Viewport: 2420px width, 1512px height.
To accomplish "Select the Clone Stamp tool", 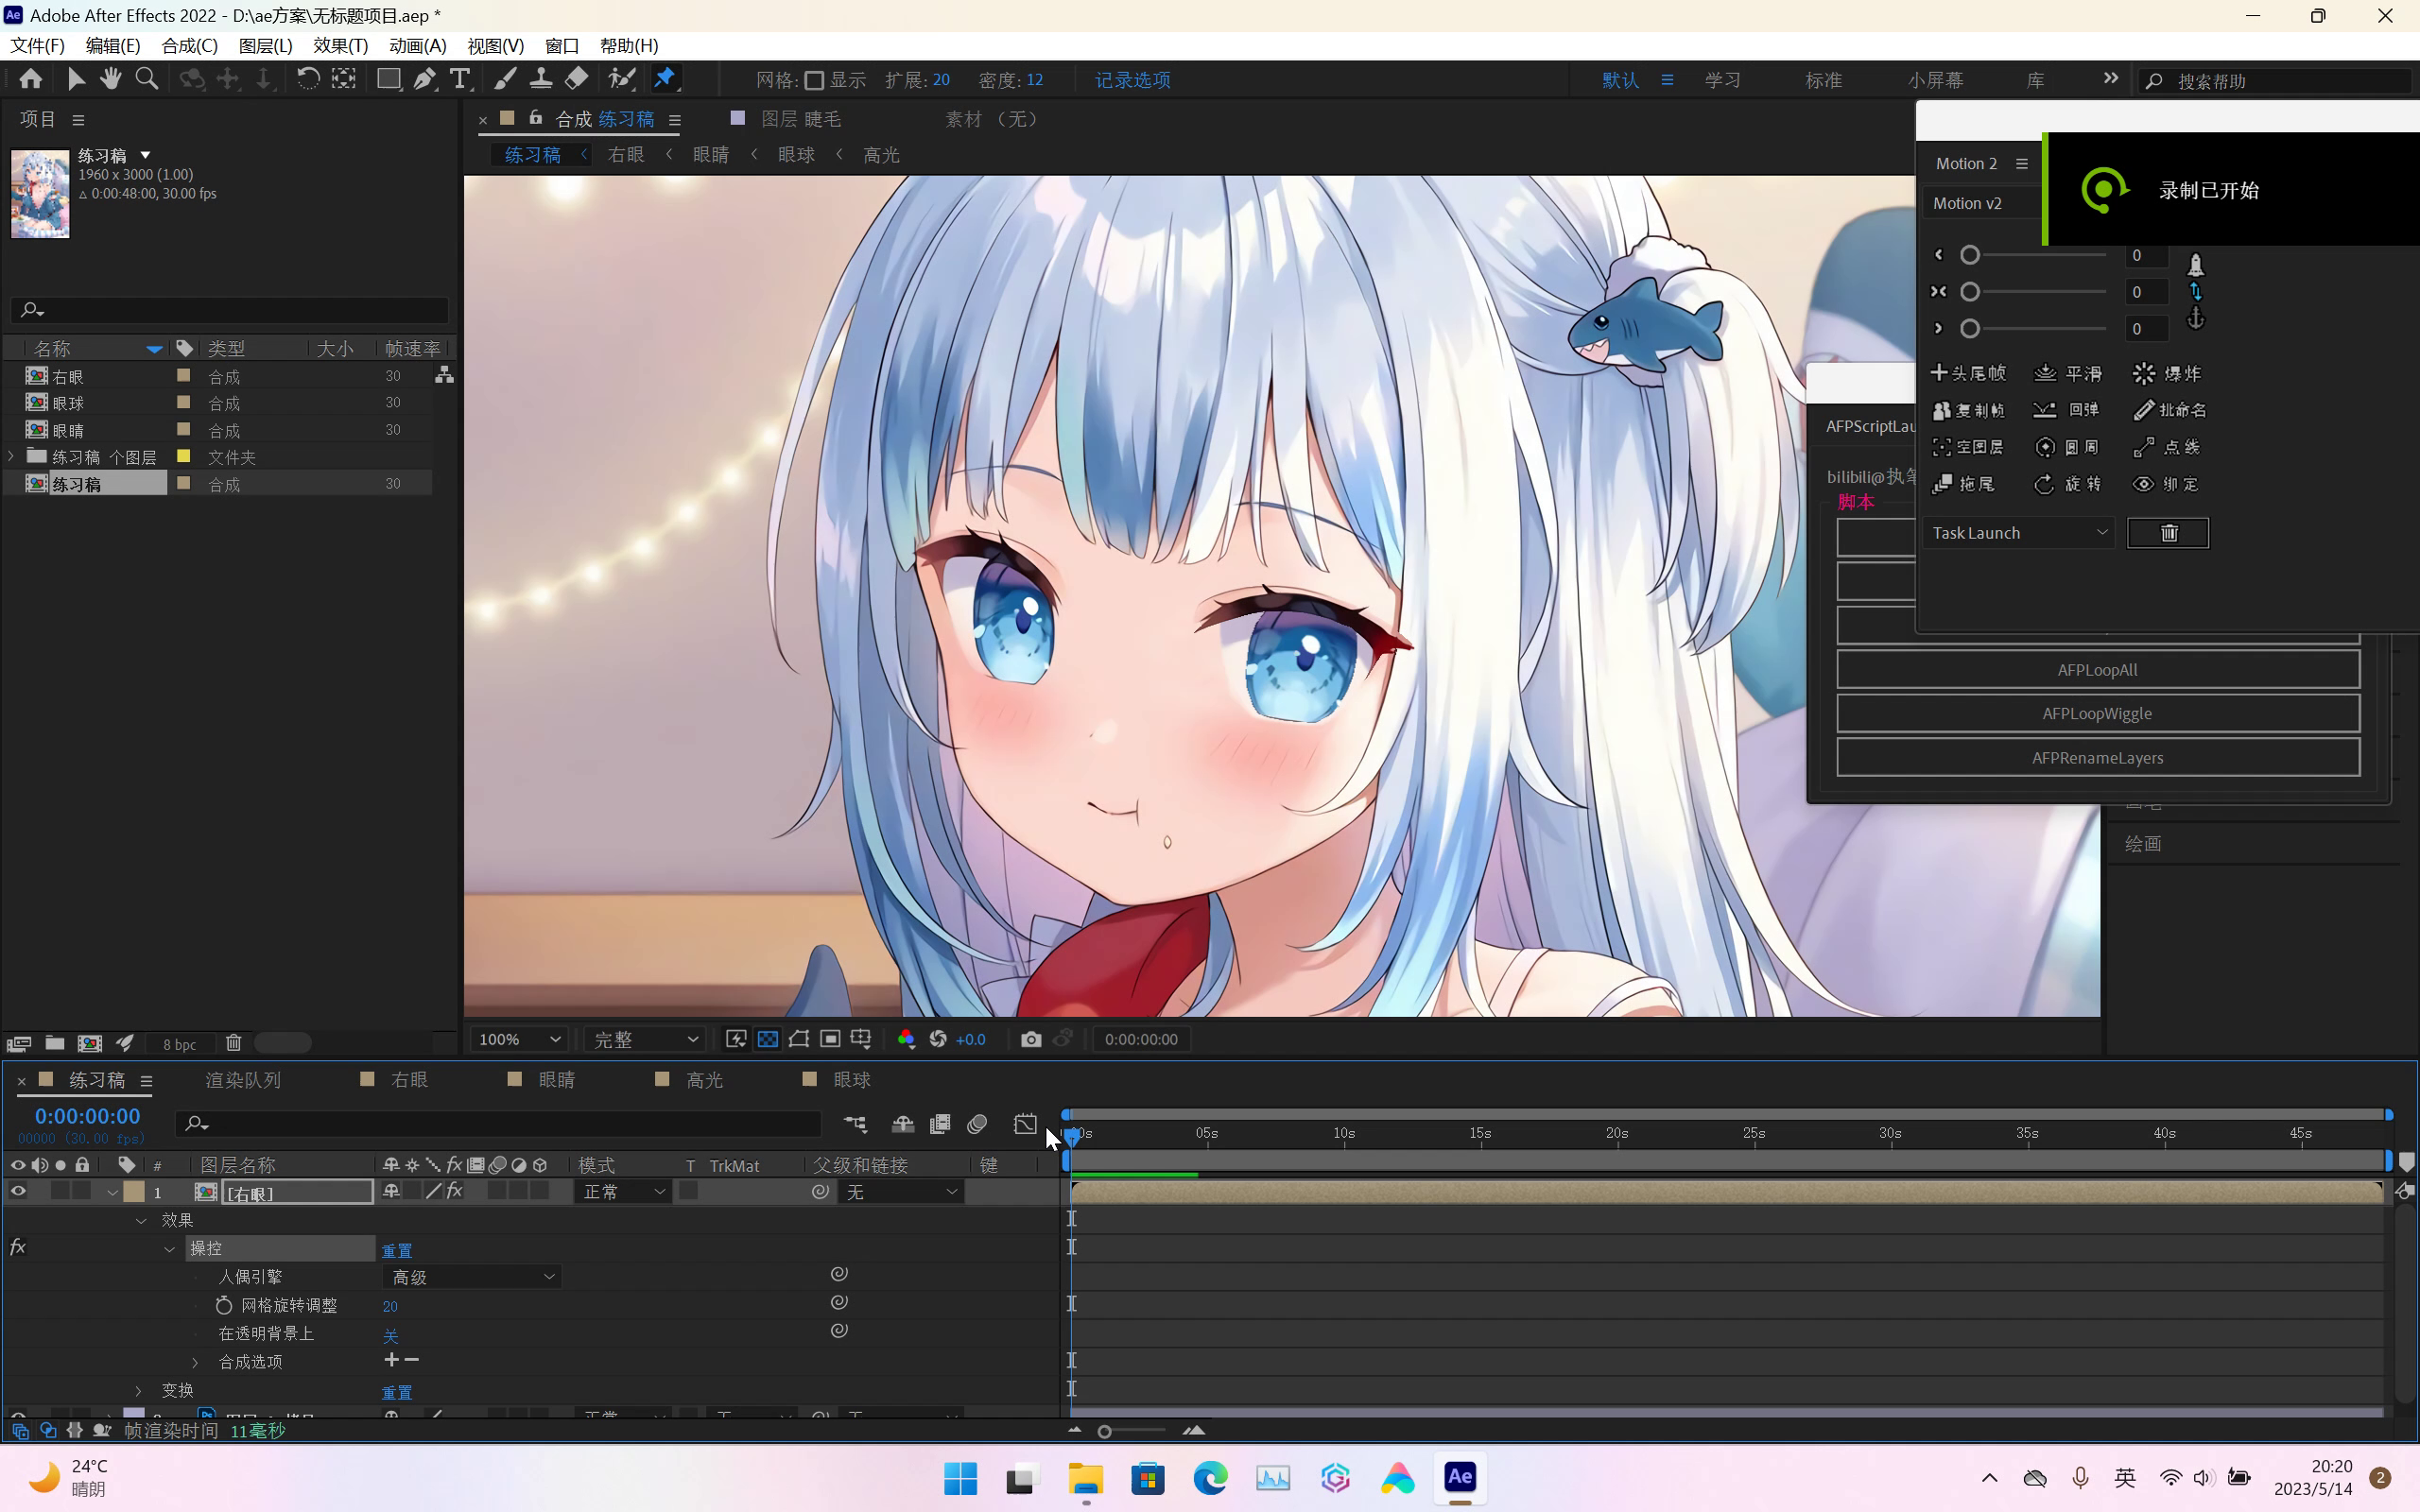I will [541, 79].
